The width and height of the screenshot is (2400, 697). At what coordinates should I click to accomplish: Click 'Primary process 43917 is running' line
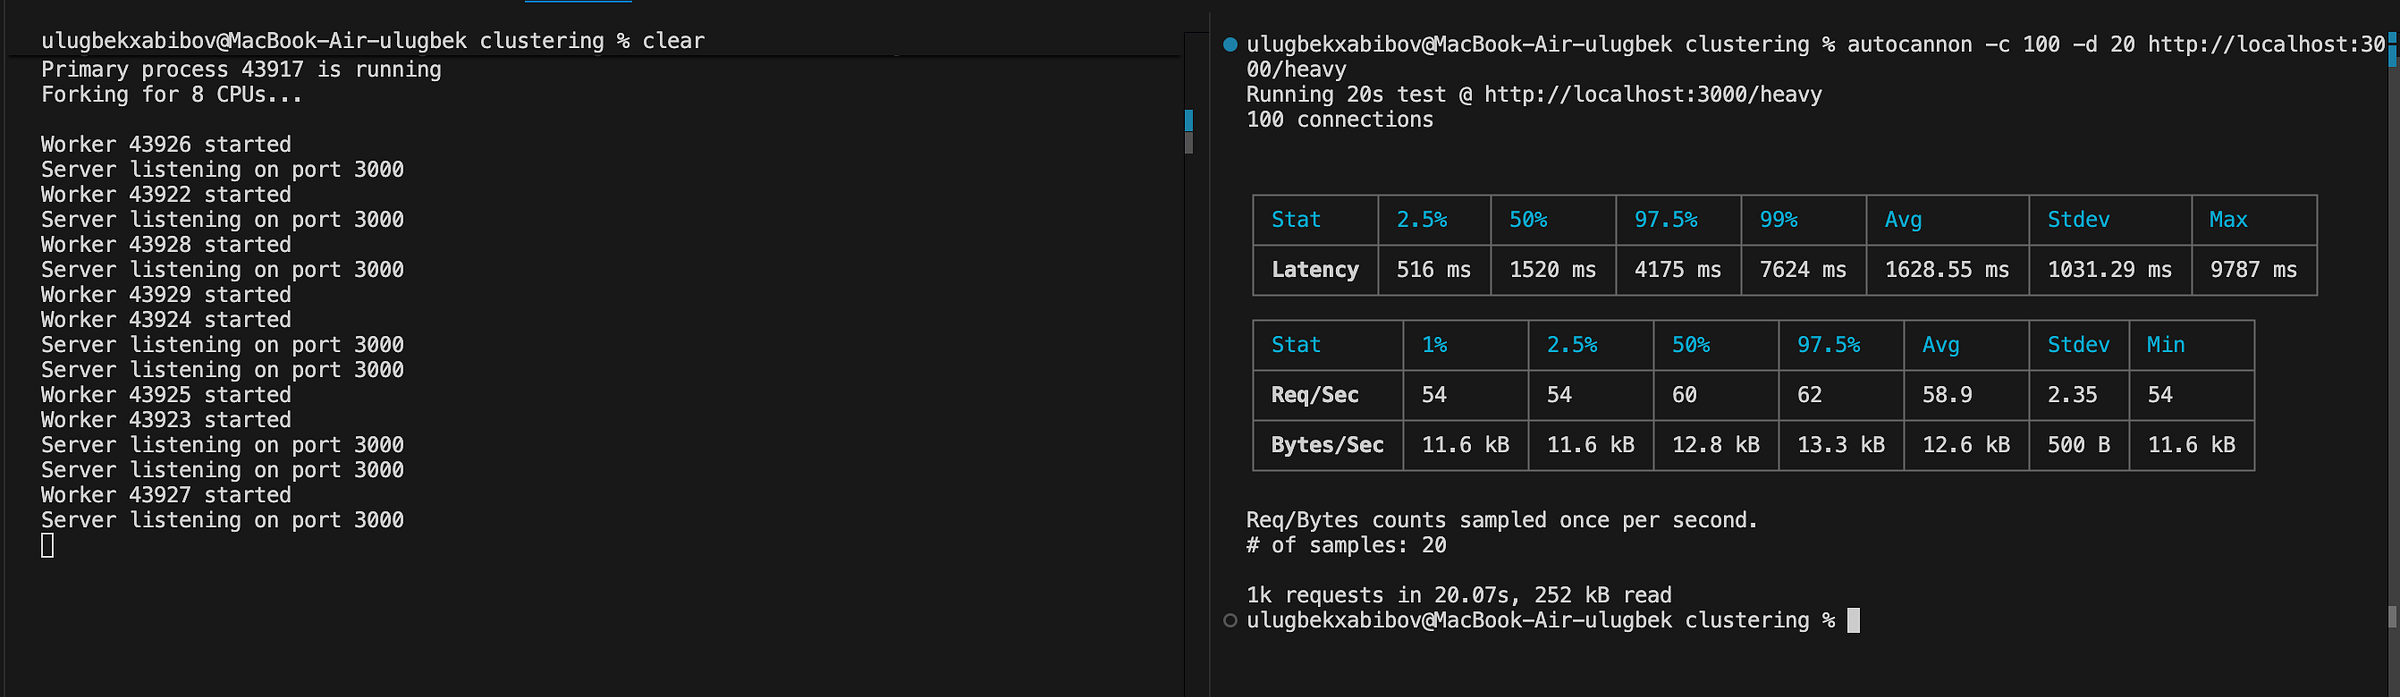point(241,70)
